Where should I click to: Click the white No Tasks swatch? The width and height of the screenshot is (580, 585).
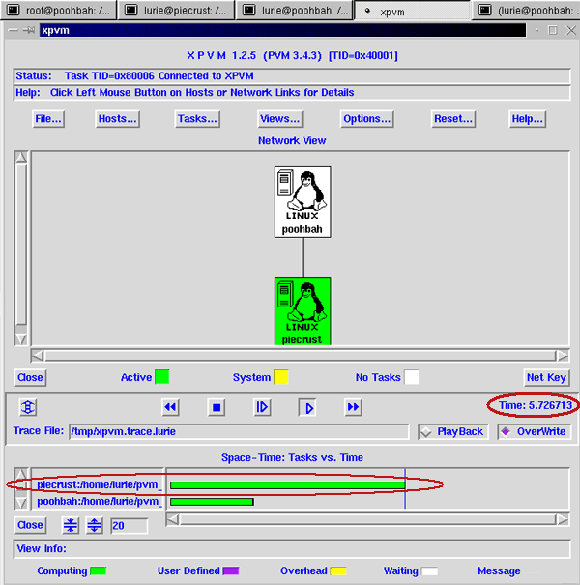[412, 377]
